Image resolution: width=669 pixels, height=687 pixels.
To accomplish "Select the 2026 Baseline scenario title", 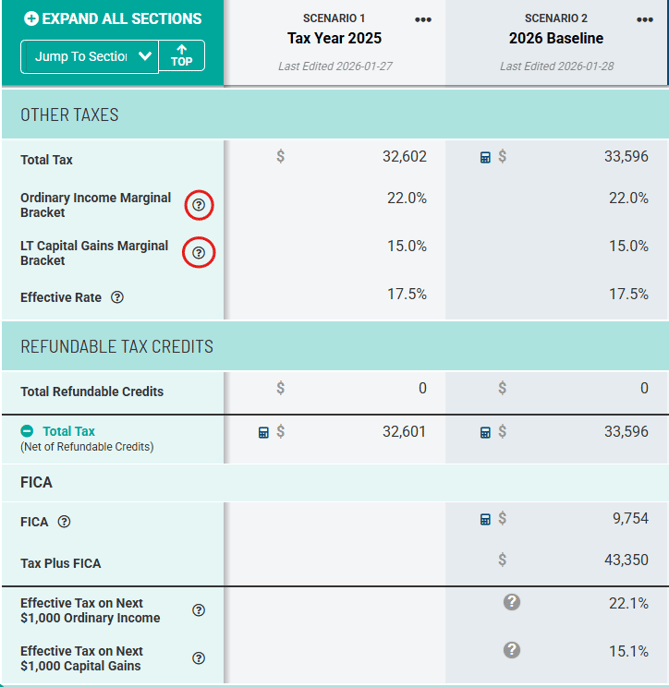I will click(x=555, y=39).
